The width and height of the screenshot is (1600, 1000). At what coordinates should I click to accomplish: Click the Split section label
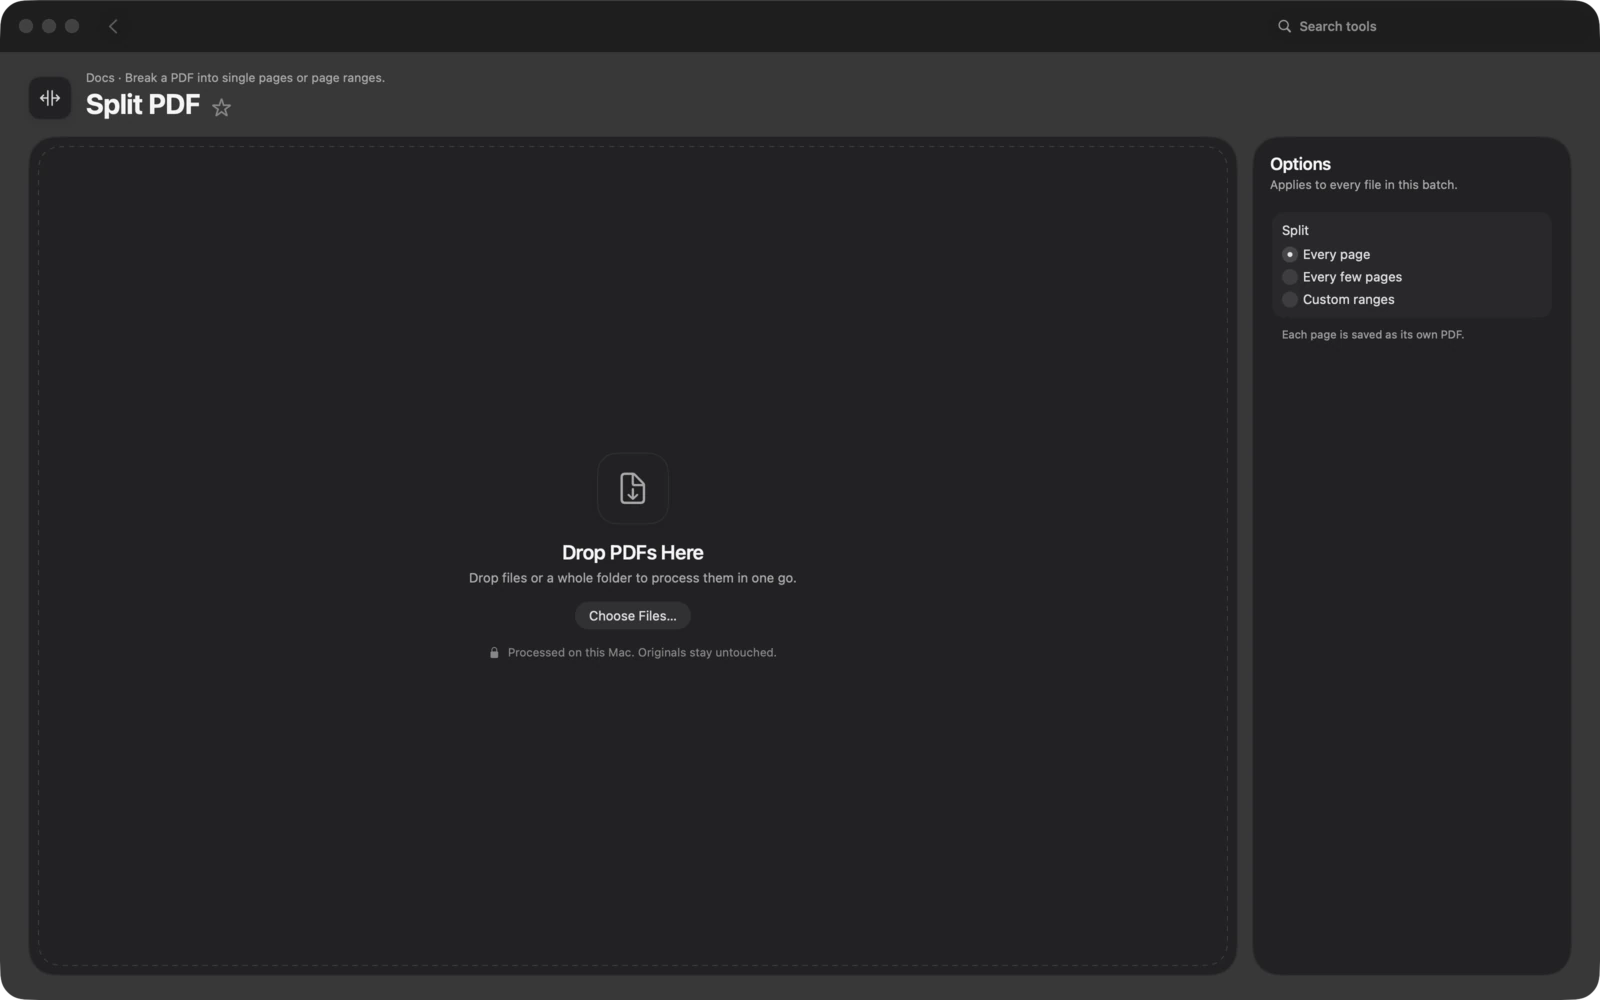click(1295, 230)
